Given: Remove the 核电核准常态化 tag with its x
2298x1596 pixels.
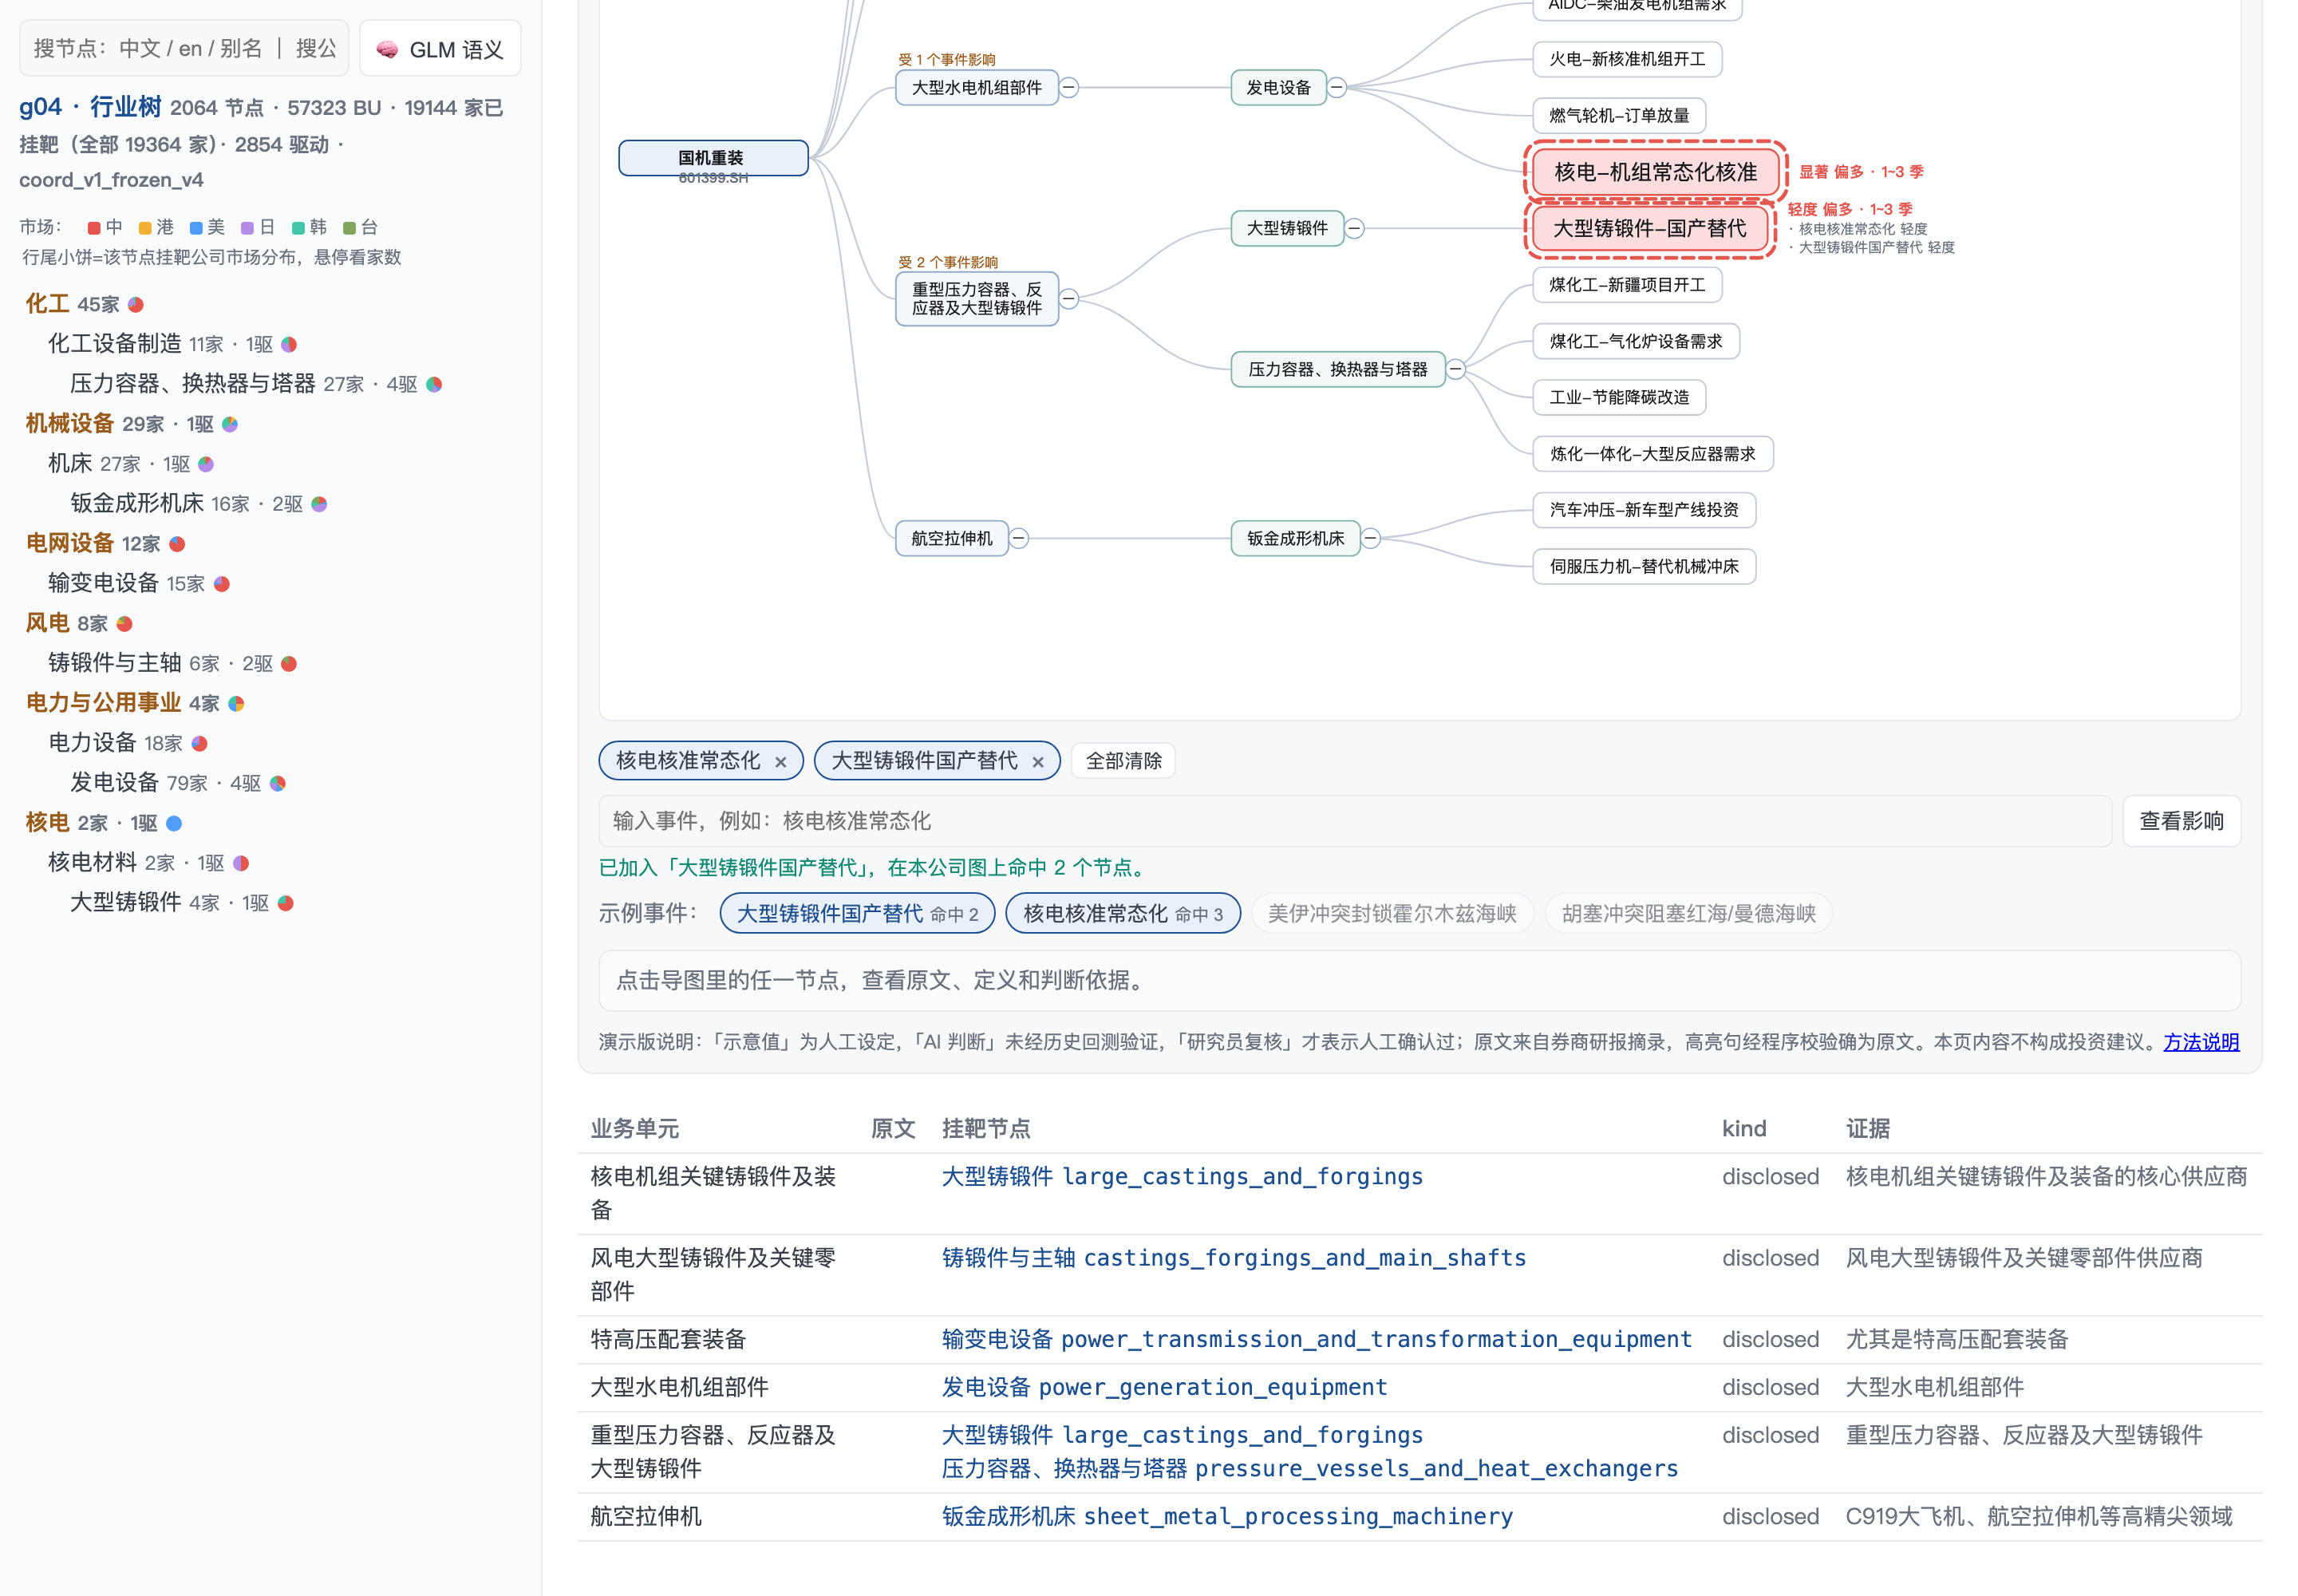Looking at the screenshot, I should [780, 762].
